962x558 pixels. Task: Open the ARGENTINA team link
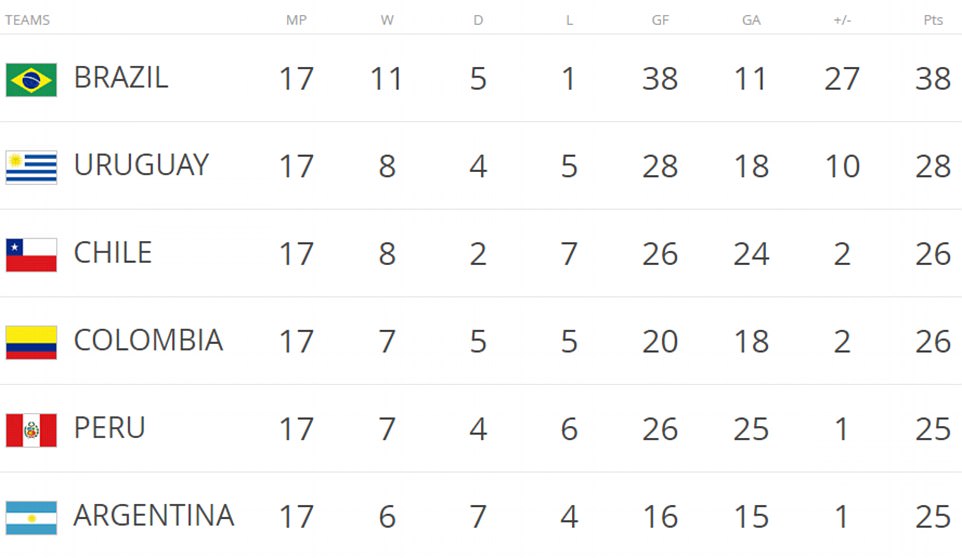pos(154,516)
